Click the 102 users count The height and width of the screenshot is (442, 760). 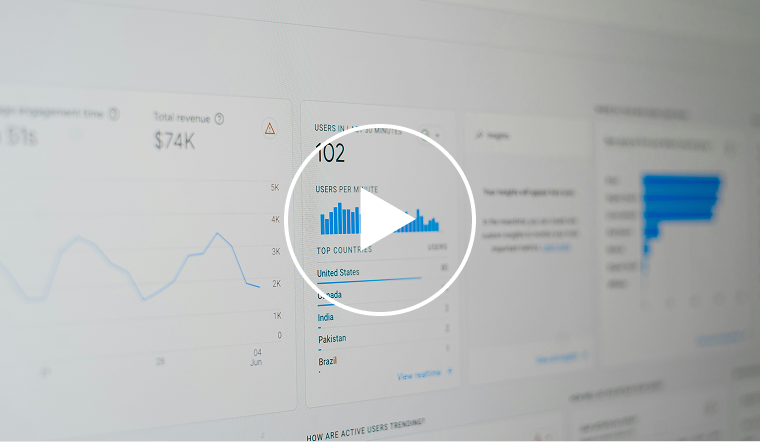pos(330,153)
